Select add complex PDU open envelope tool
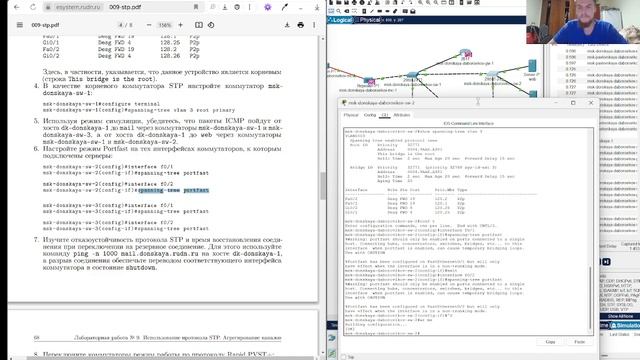Viewport: 640px width, 360px height. pyautogui.click(x=413, y=11)
